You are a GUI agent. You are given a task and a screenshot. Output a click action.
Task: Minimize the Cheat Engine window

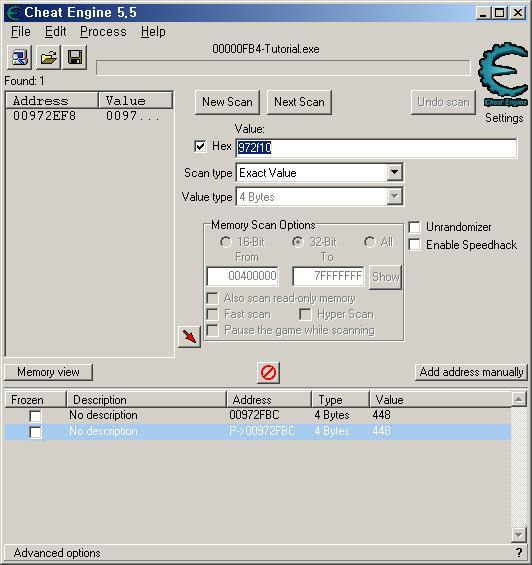tap(483, 13)
